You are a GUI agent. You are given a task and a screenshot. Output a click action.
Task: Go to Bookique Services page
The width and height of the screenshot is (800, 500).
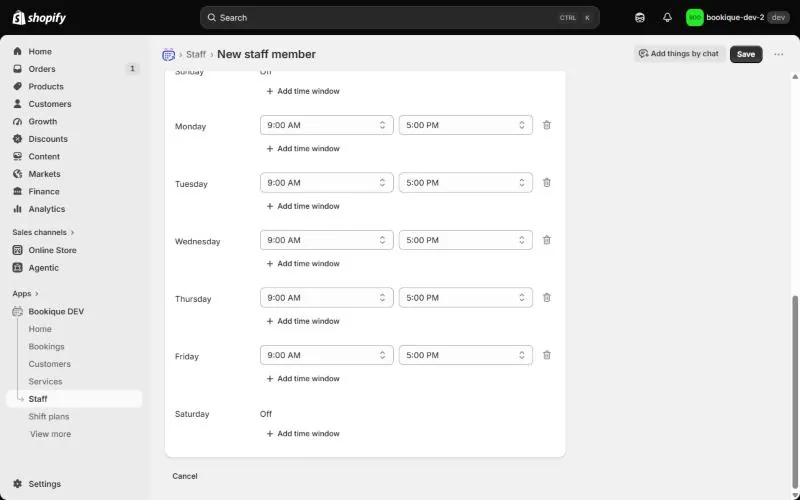(45, 382)
